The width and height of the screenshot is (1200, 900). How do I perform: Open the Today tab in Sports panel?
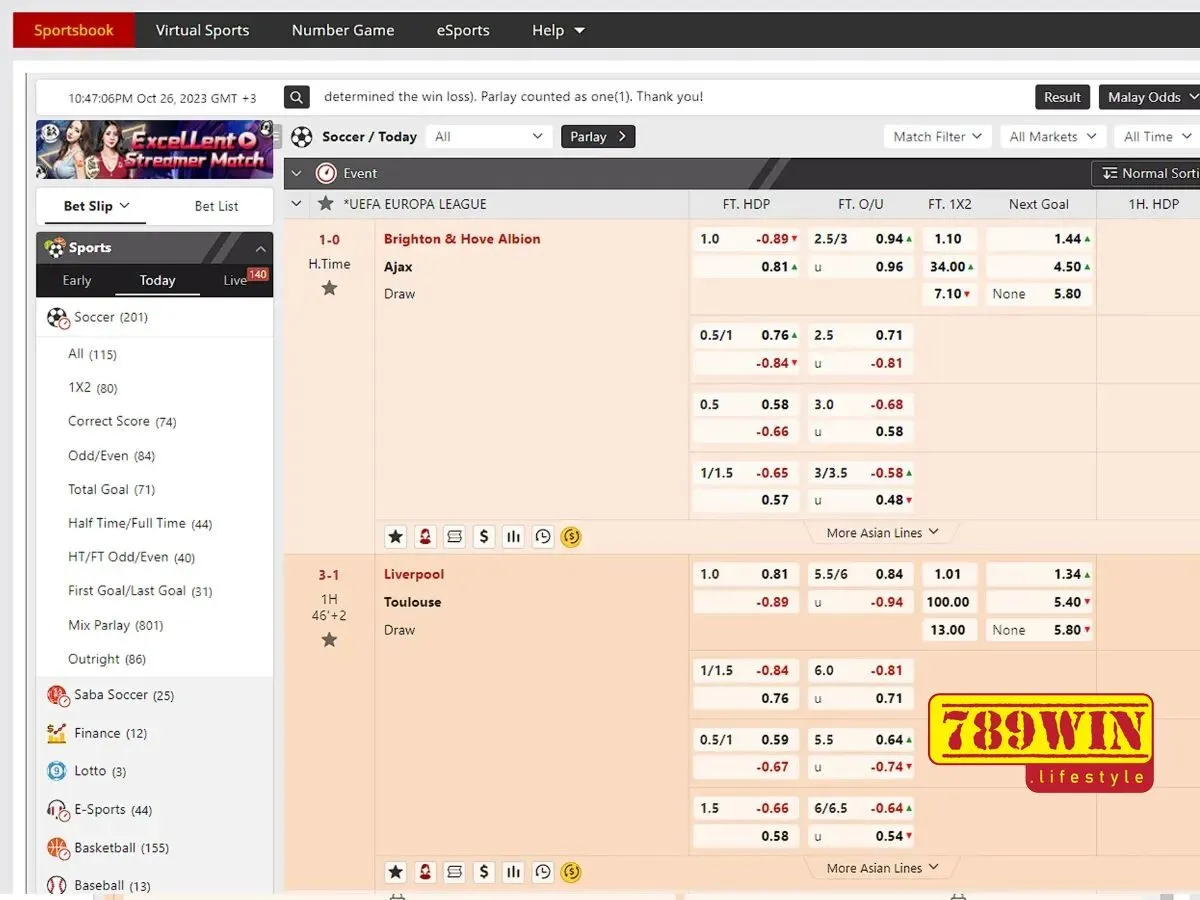coord(157,280)
